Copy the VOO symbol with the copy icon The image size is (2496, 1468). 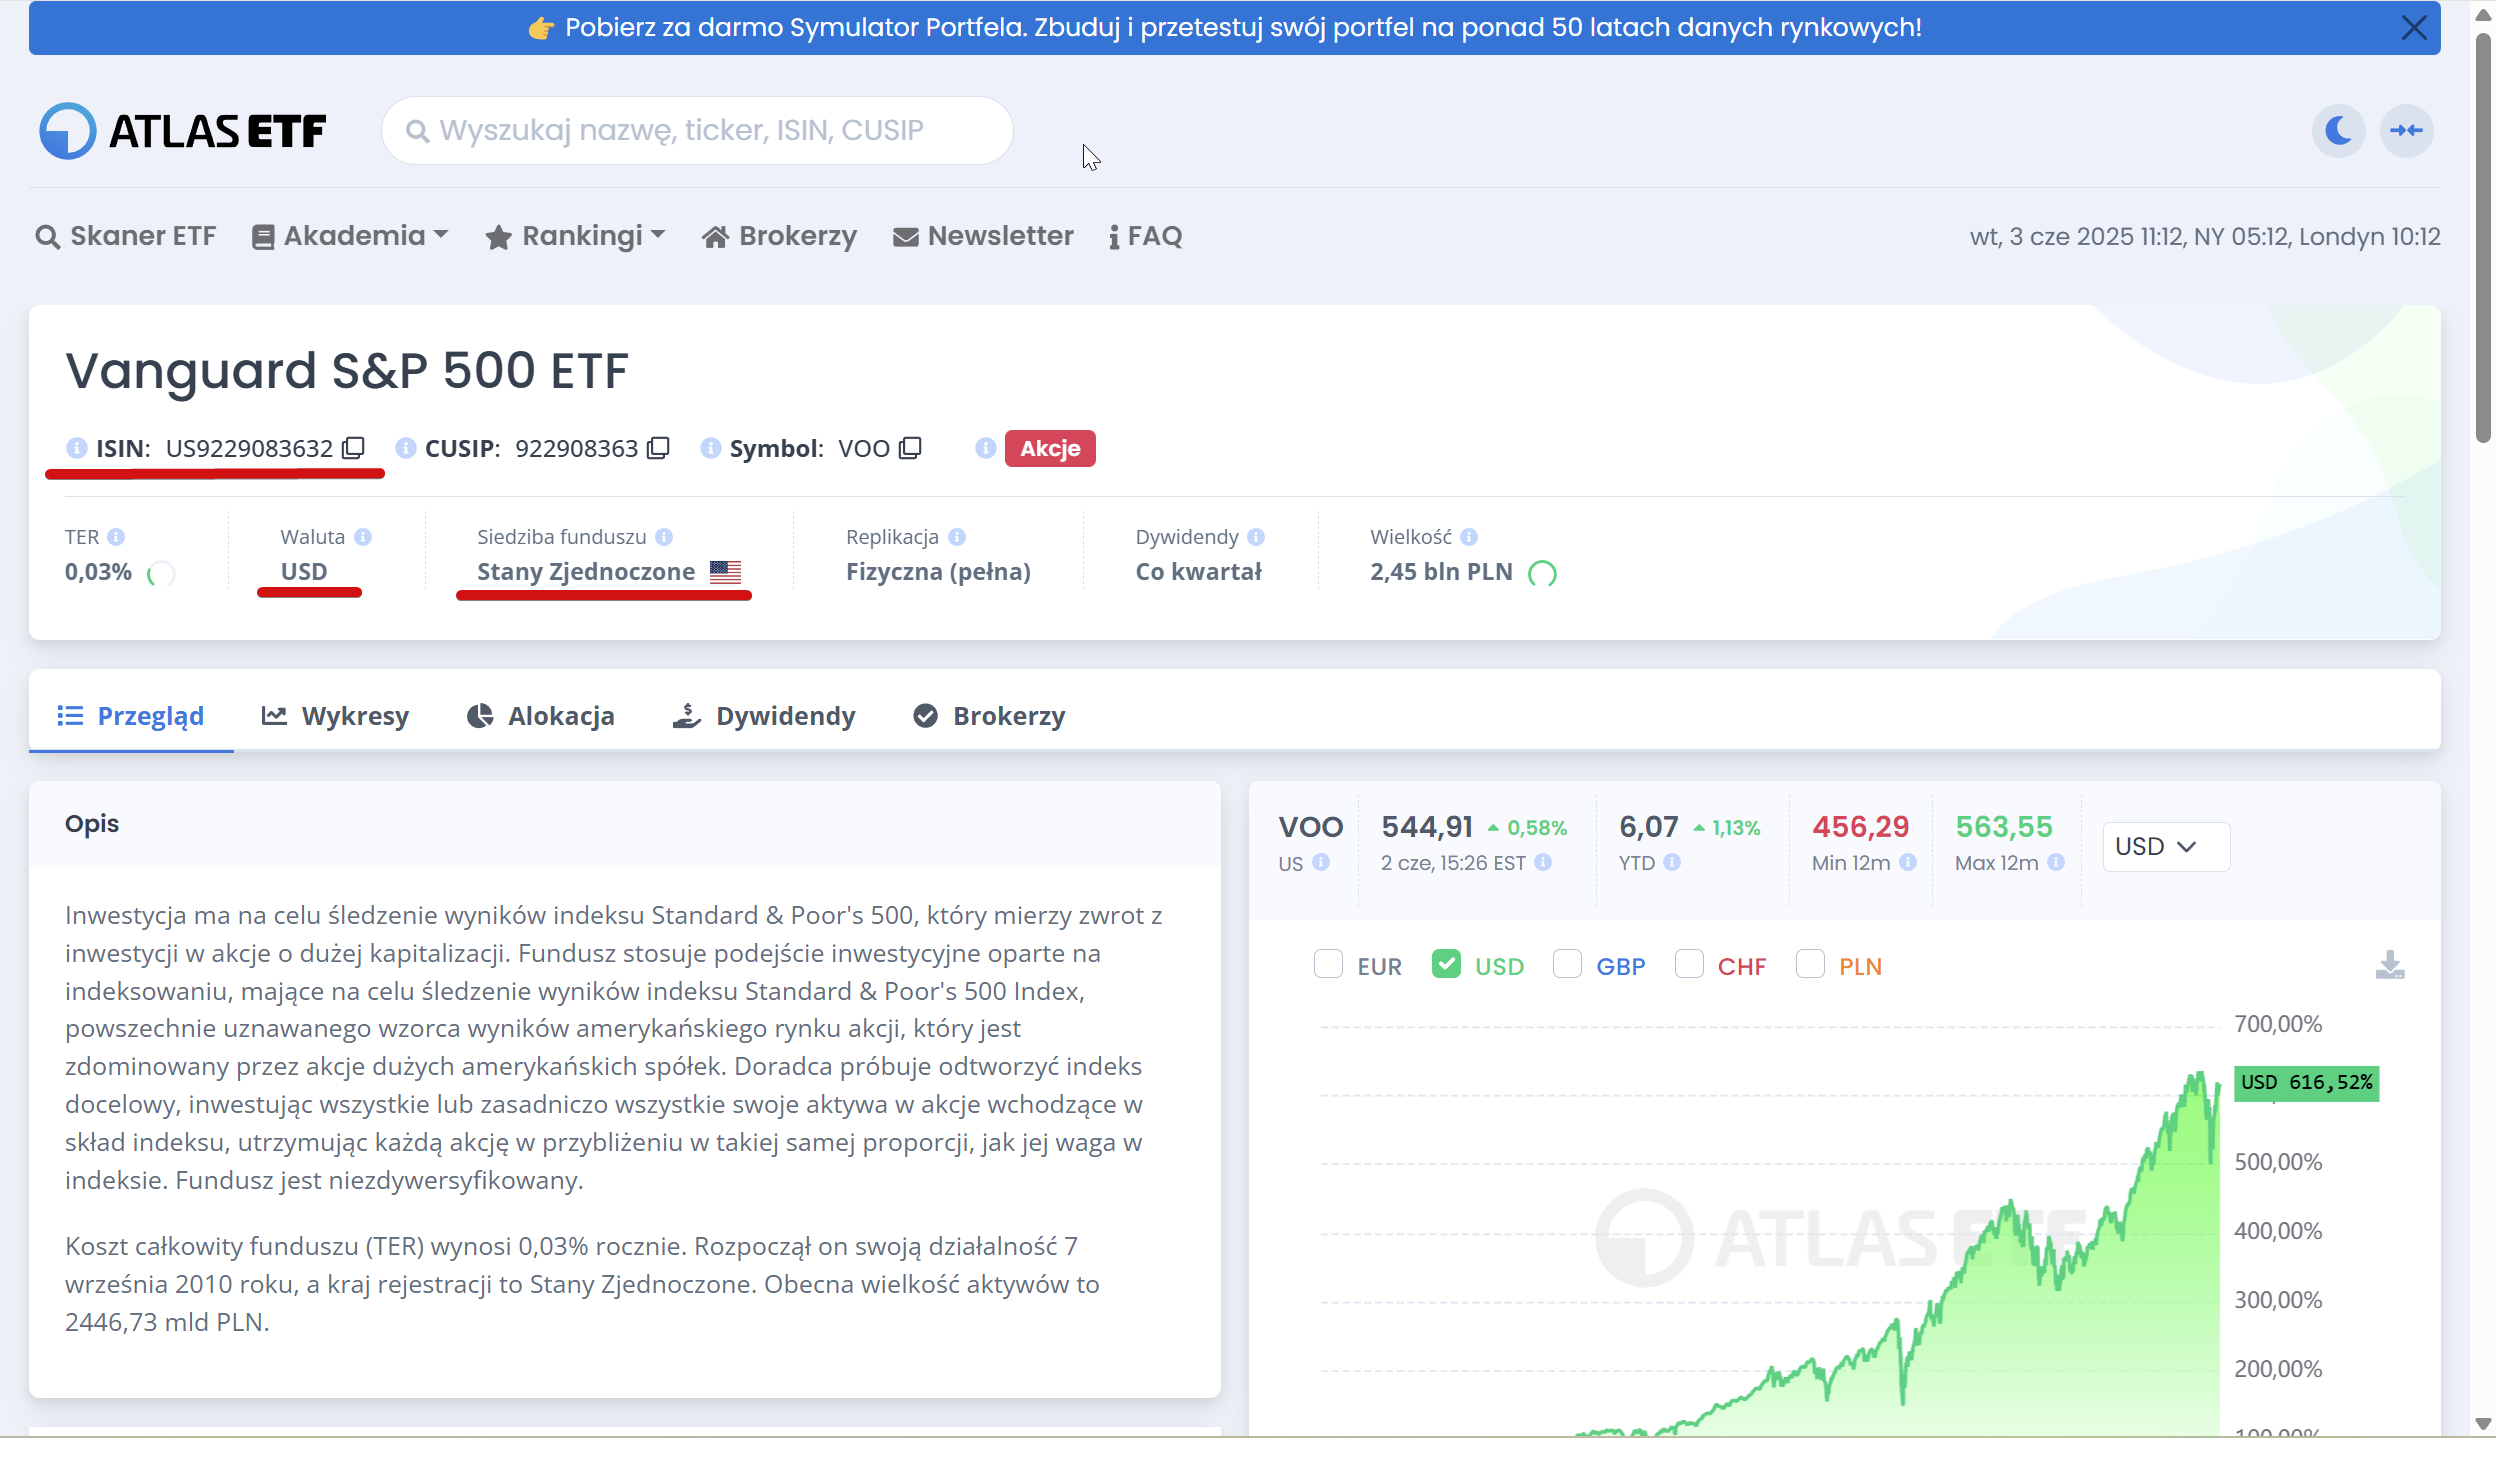(910, 448)
